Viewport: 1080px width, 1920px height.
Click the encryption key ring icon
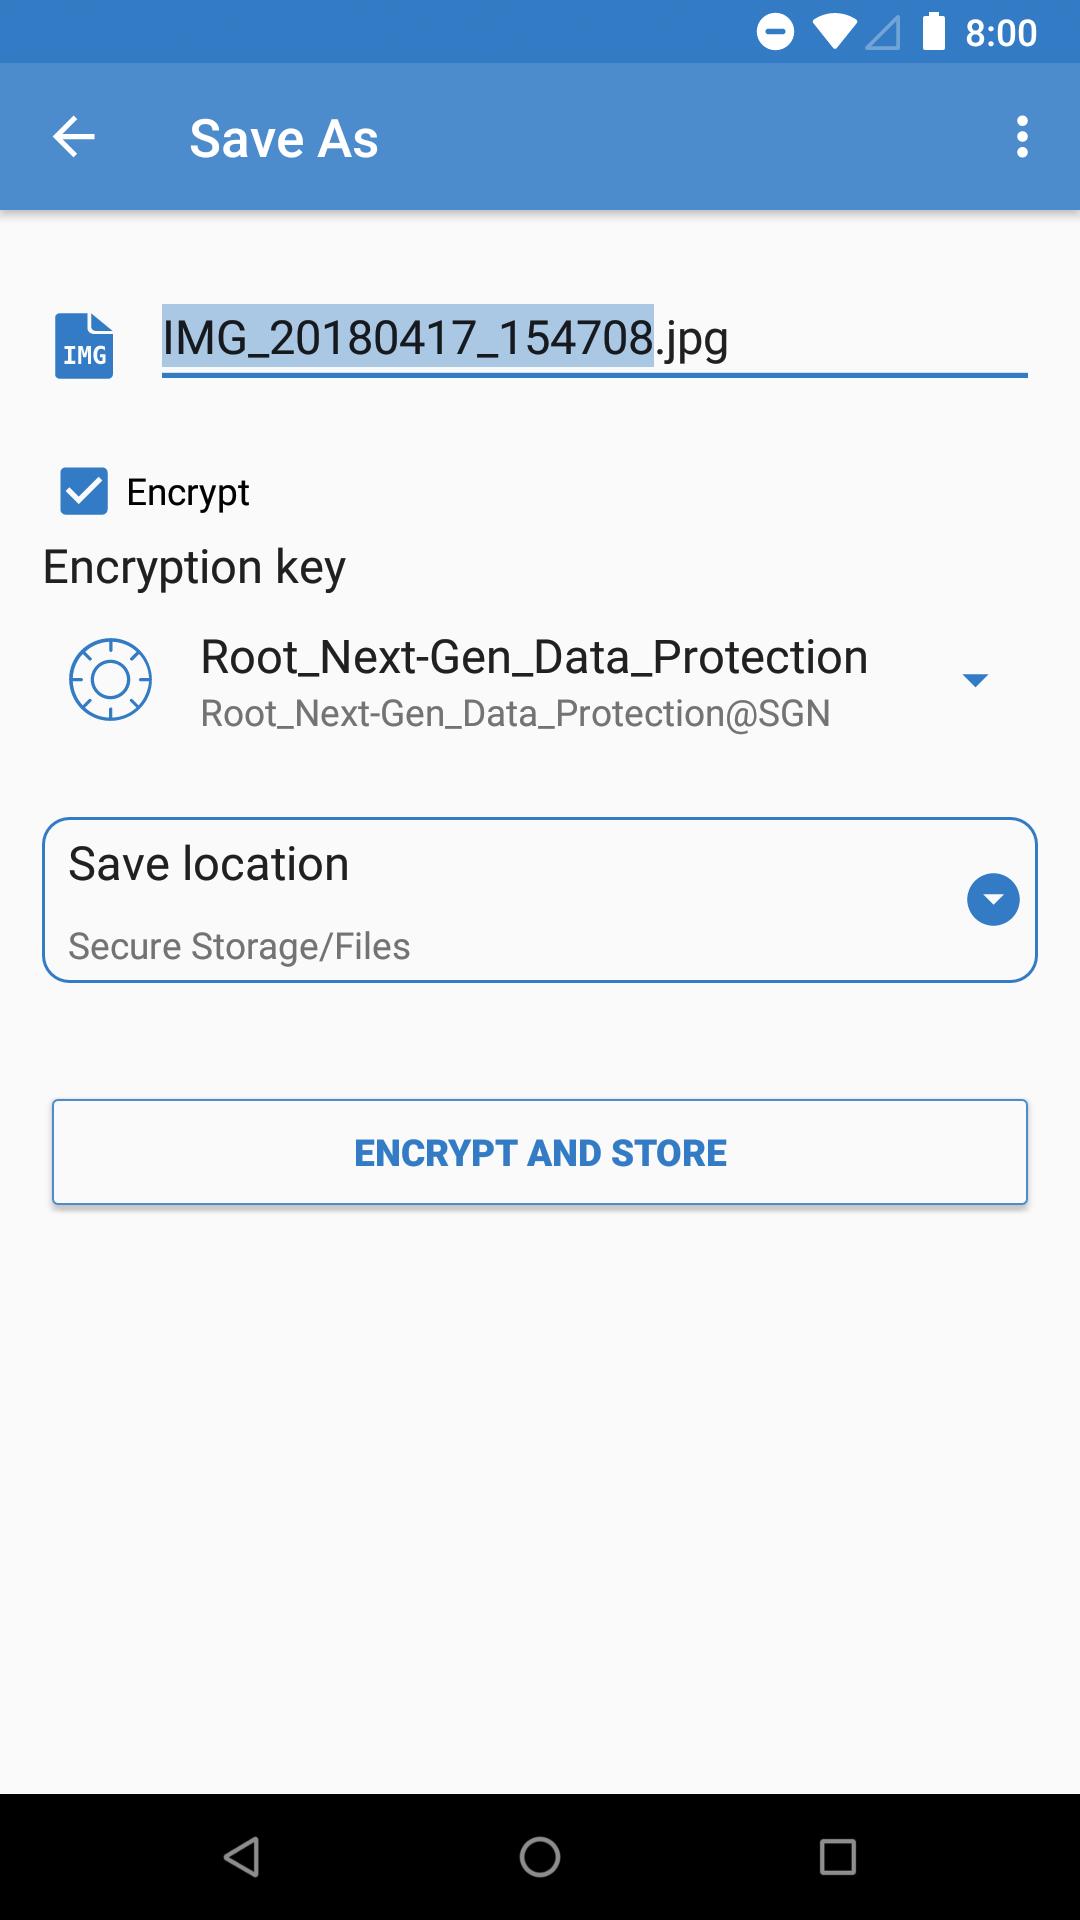tap(111, 679)
